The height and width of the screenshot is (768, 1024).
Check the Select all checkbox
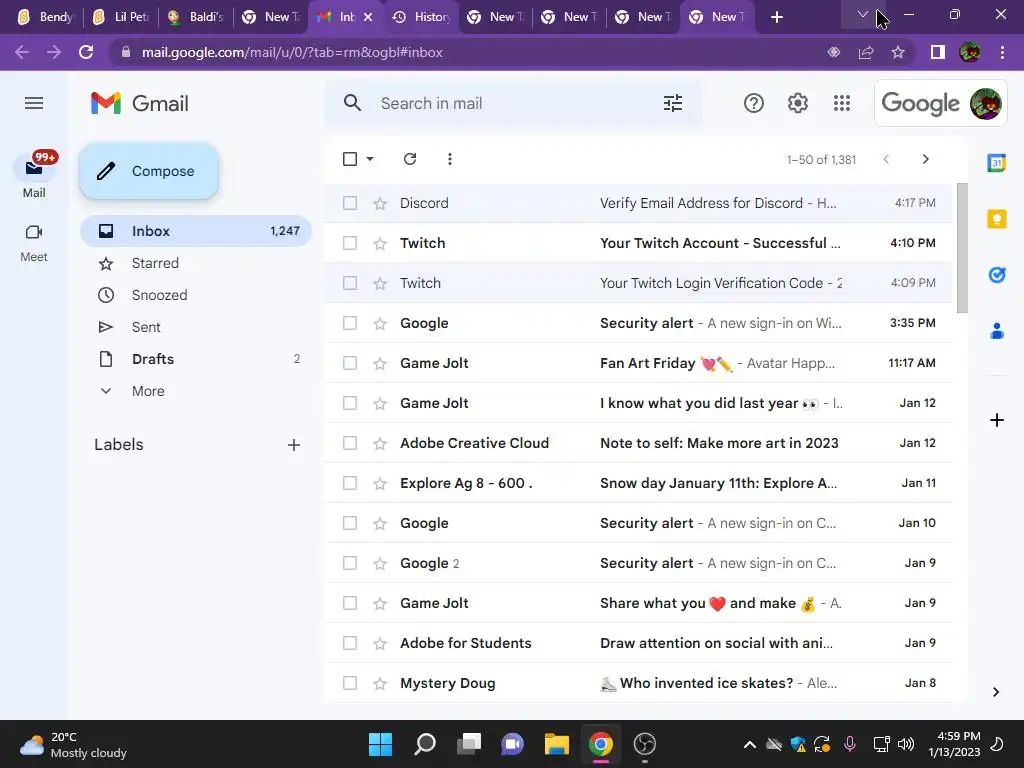click(x=350, y=159)
